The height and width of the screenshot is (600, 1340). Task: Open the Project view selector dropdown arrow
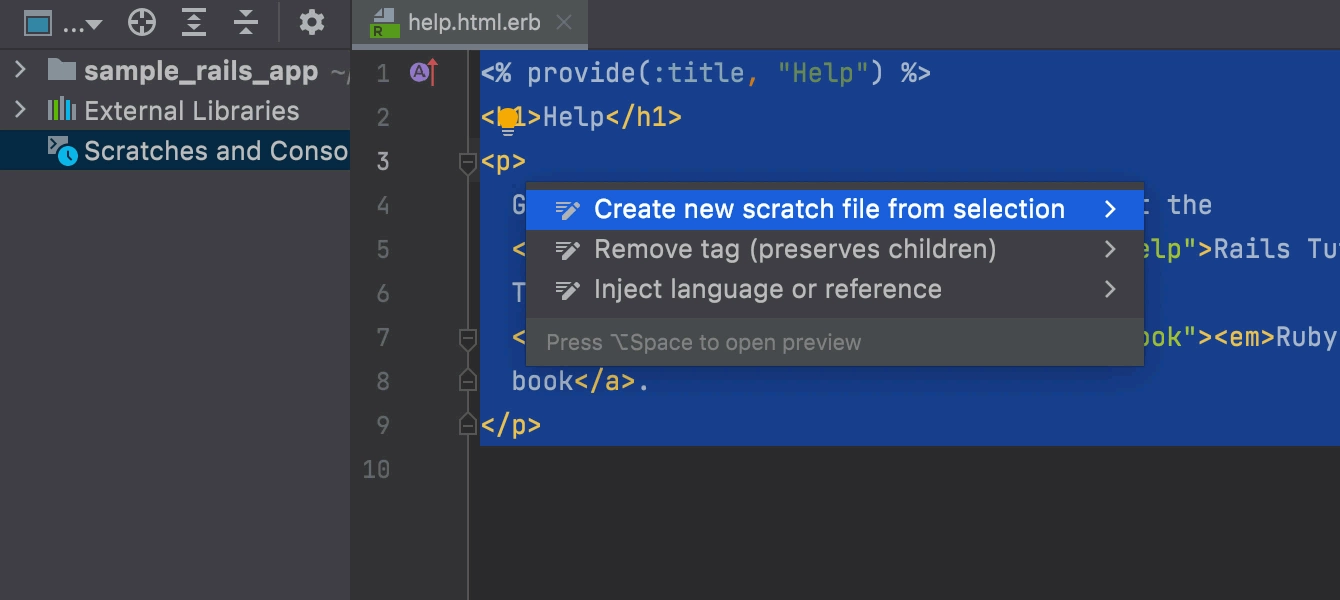pos(94,25)
